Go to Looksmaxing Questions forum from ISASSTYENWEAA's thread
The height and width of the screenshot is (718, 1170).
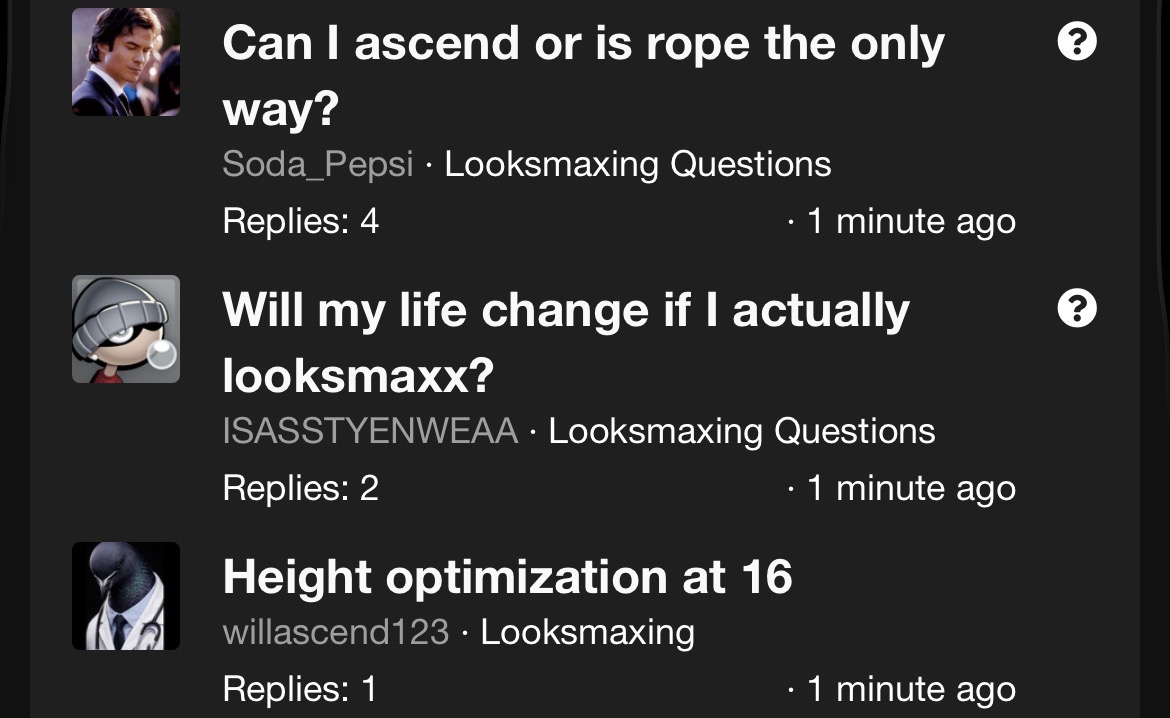[741, 431]
